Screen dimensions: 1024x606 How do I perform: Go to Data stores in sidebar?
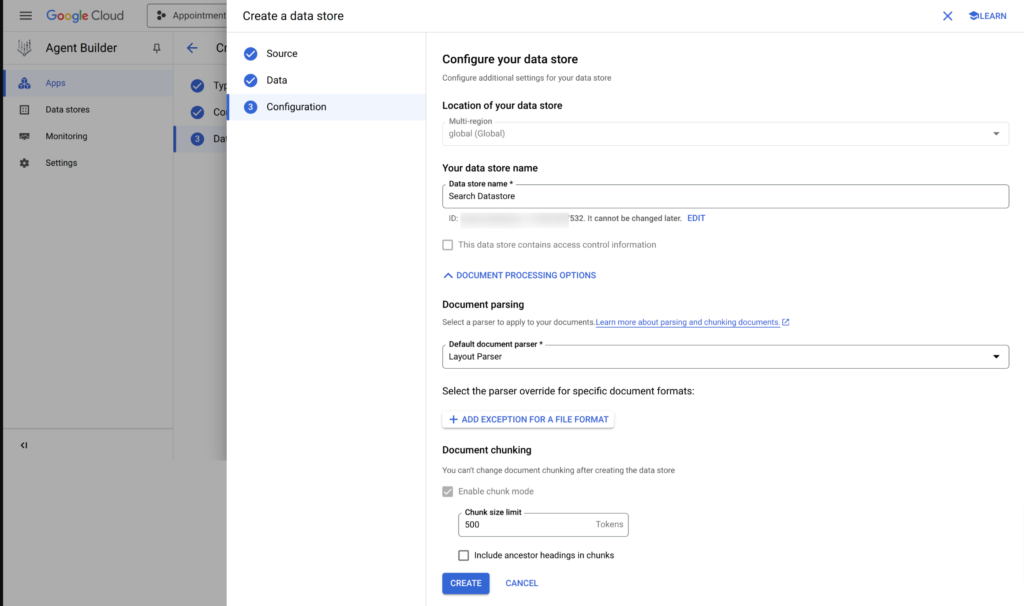pos(67,110)
